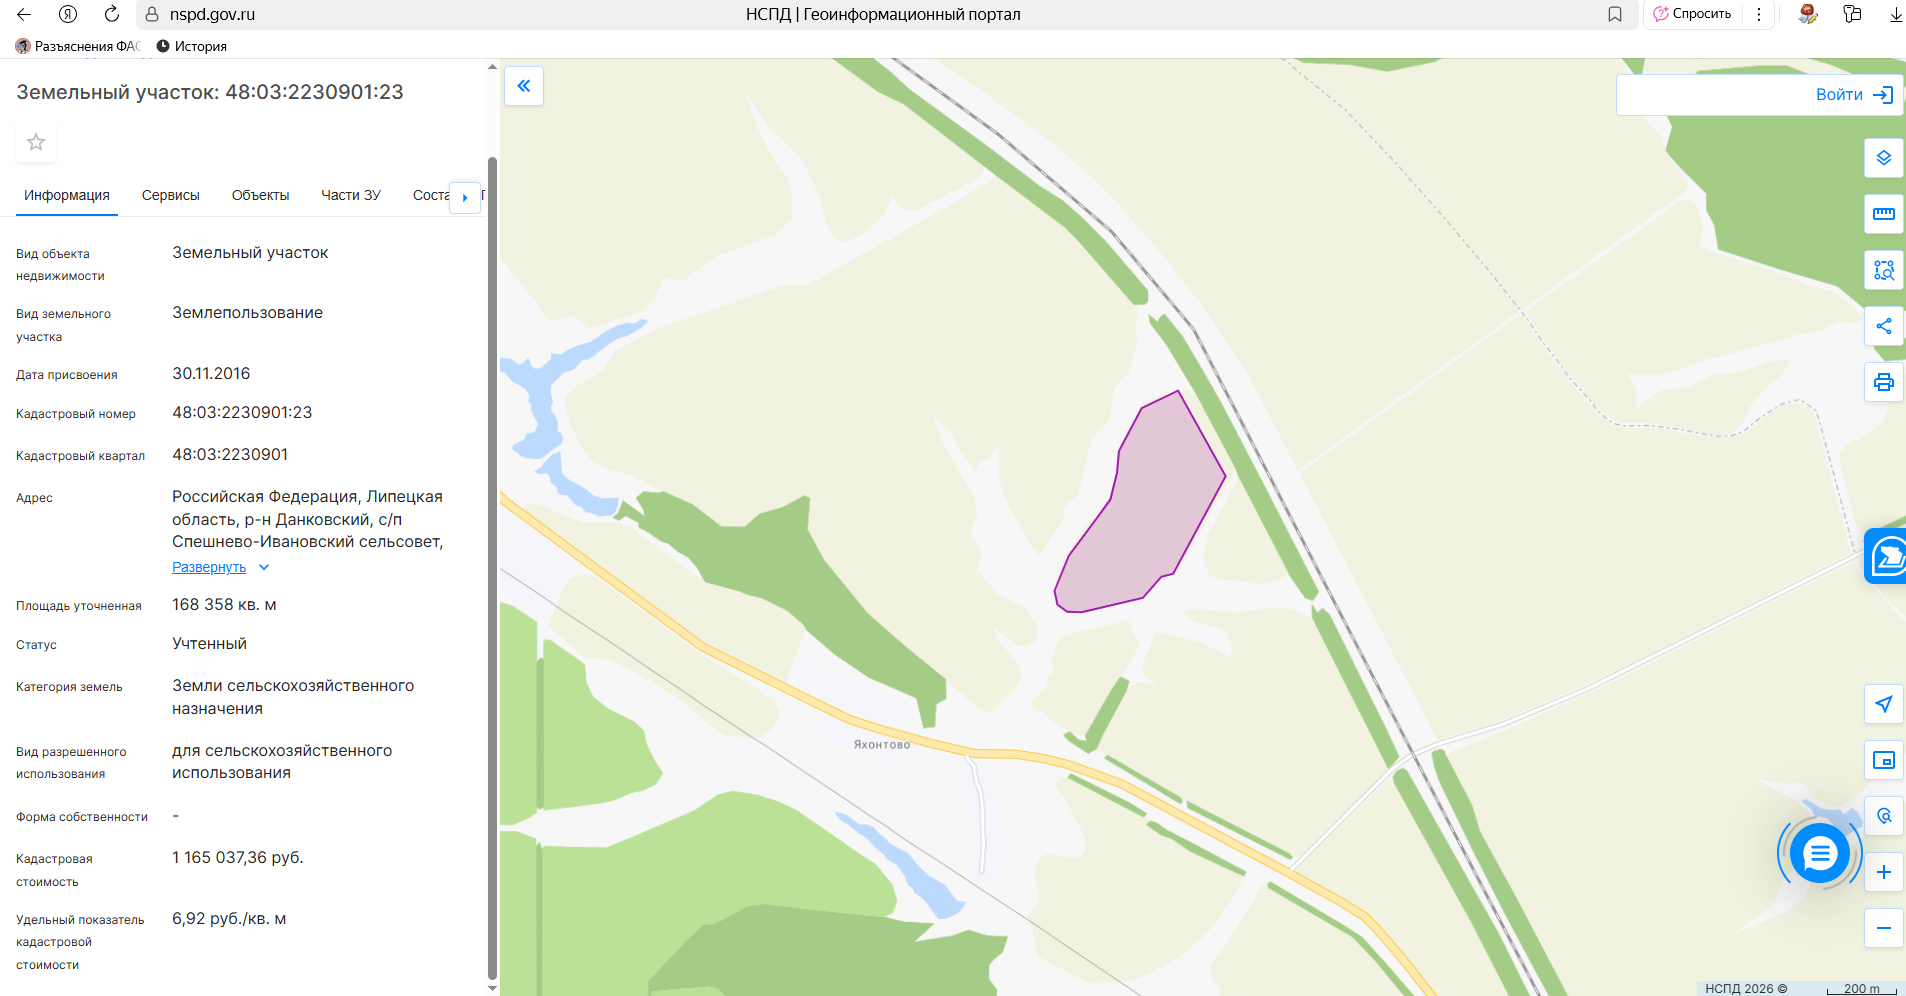Zoom in with the plus button
1906x996 pixels.
(x=1883, y=872)
